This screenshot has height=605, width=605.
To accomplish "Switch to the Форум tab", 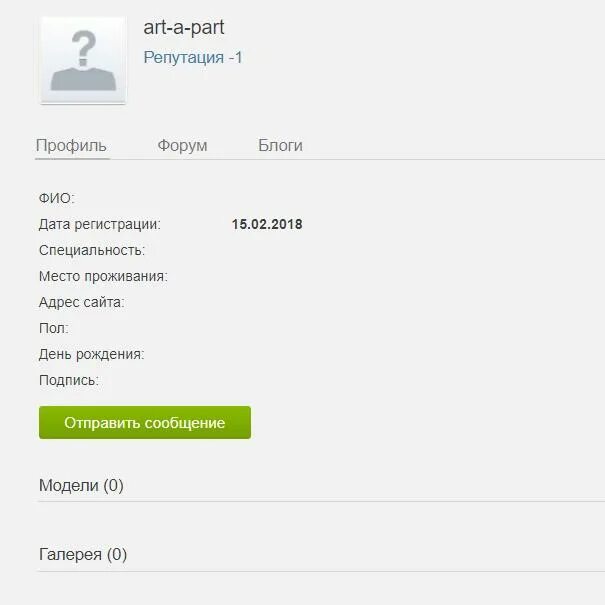I will pos(182,146).
